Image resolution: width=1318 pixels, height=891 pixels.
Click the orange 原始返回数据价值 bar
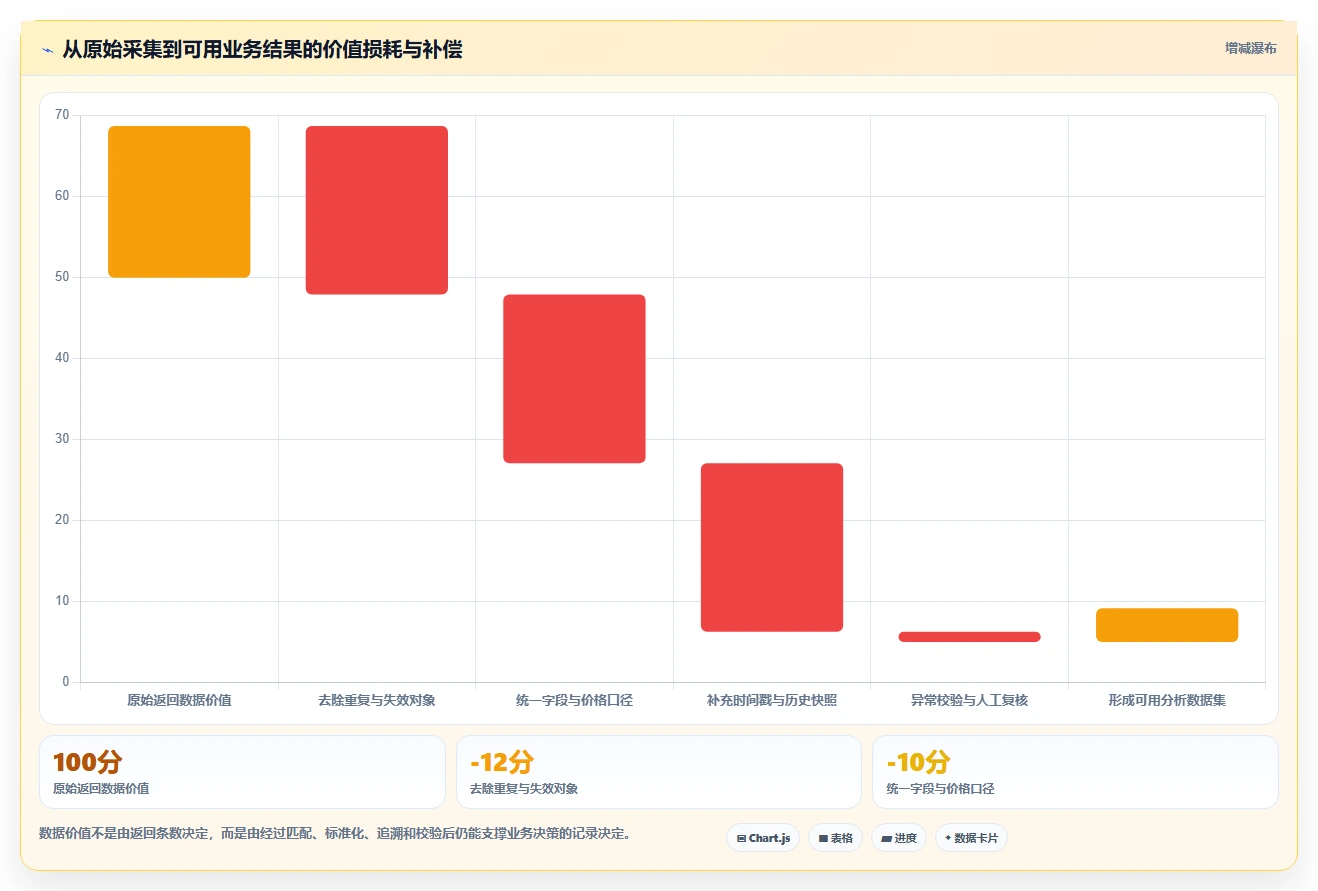point(179,202)
